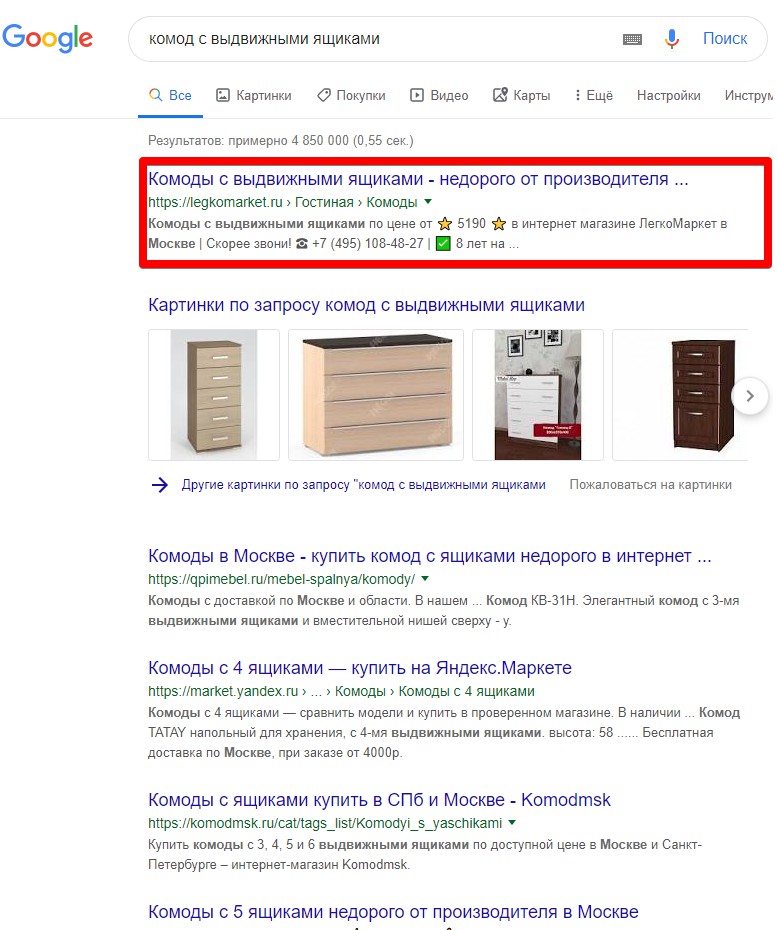The height and width of the screenshot is (930, 777).
Task: Open Настройки search settings
Action: click(668, 95)
